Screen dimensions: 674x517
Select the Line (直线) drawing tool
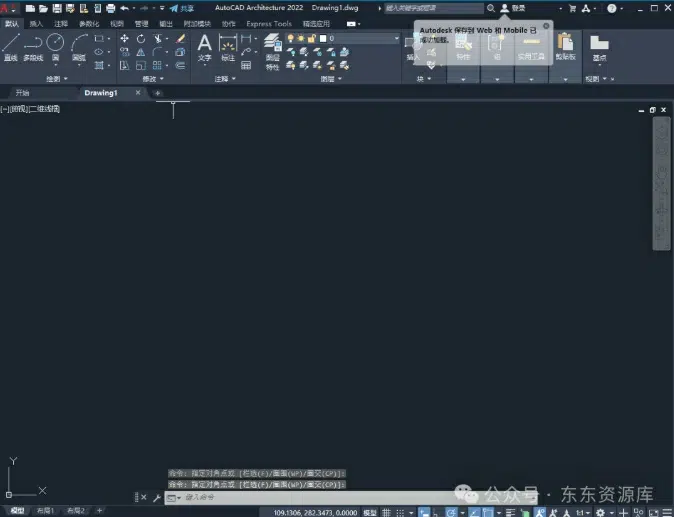click(x=11, y=45)
